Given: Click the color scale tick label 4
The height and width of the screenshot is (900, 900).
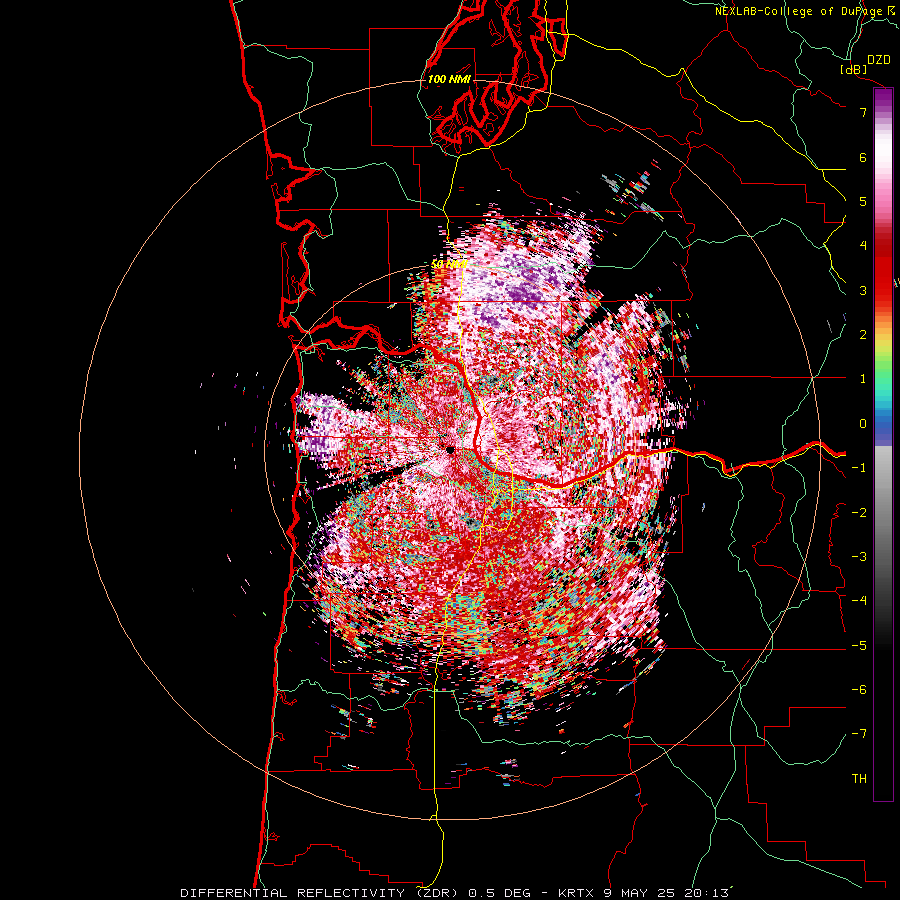Looking at the screenshot, I should [863, 245].
